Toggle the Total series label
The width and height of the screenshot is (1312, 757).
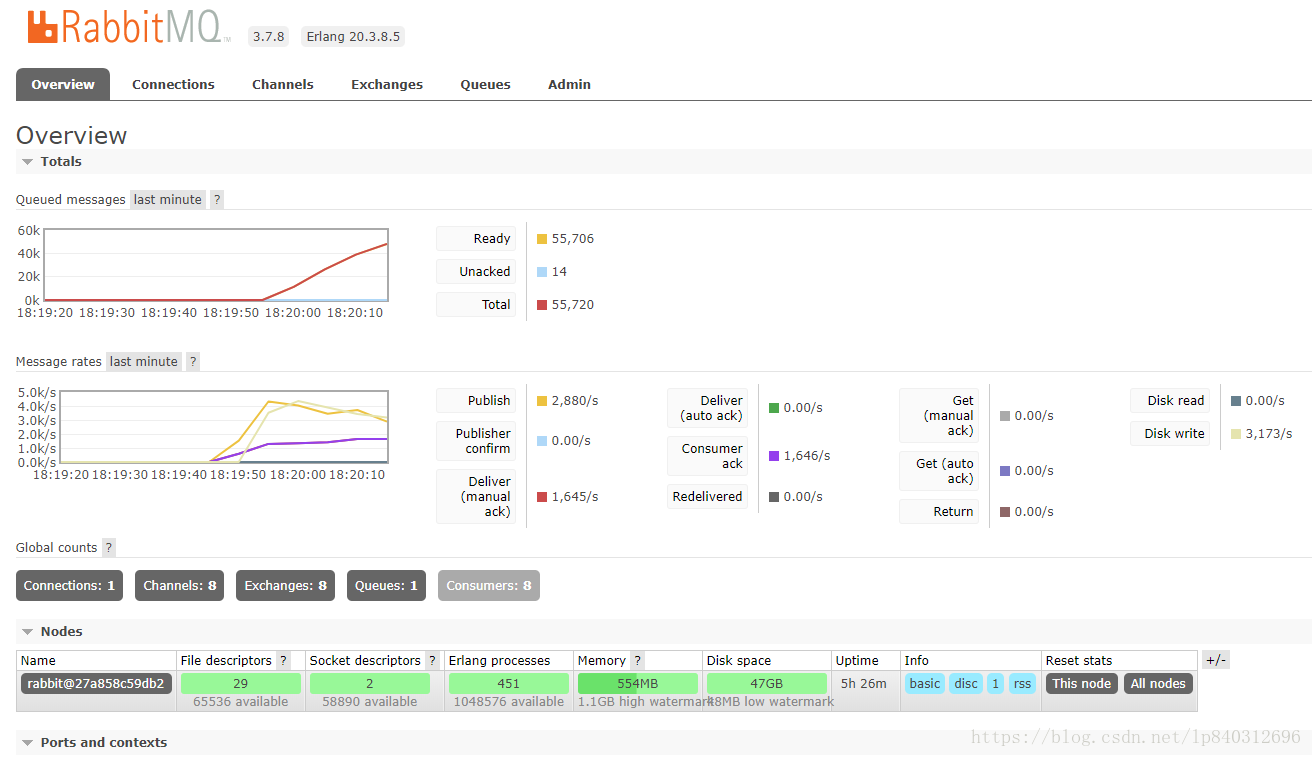point(476,304)
